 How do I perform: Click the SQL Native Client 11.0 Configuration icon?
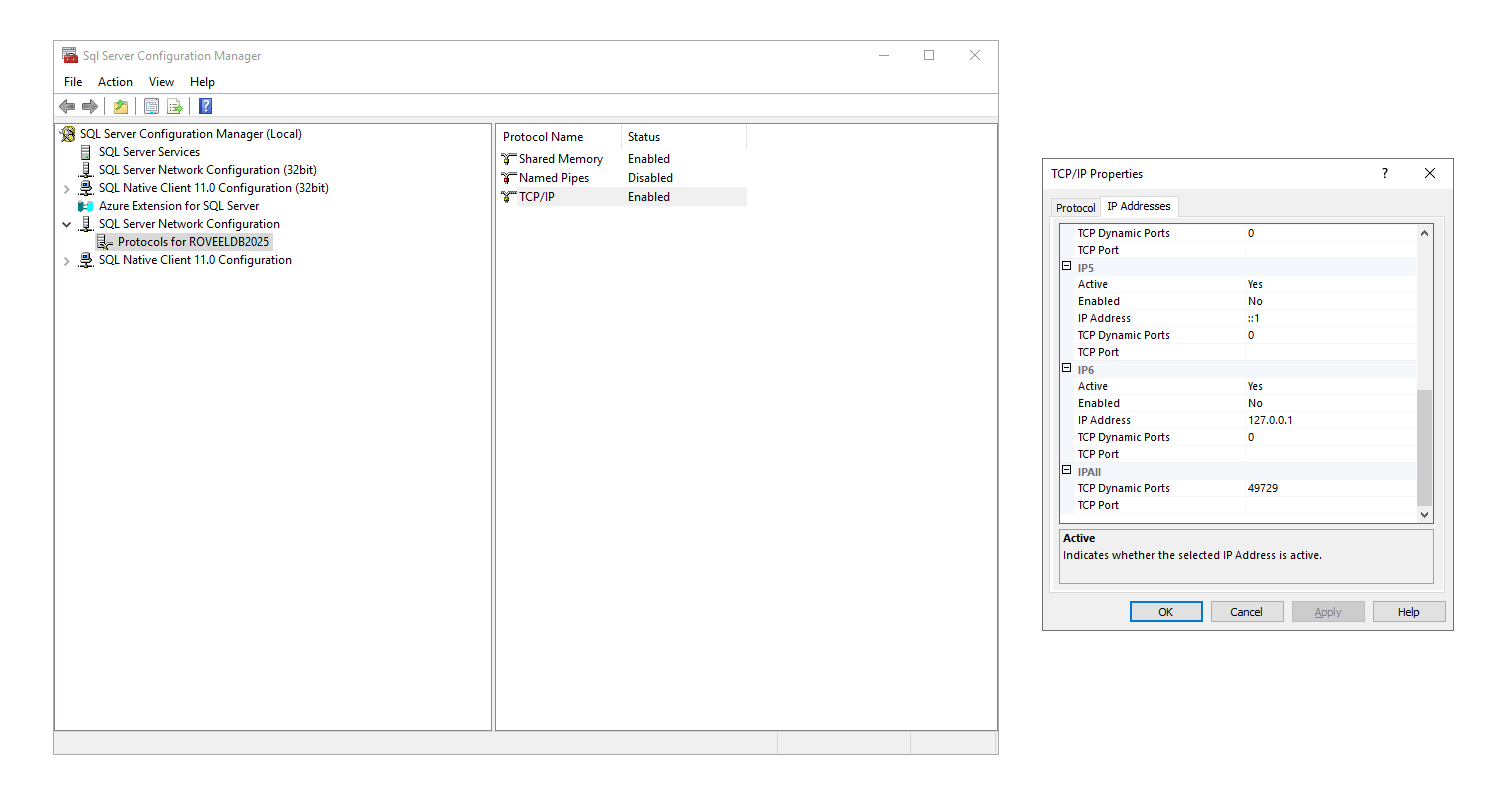point(86,260)
